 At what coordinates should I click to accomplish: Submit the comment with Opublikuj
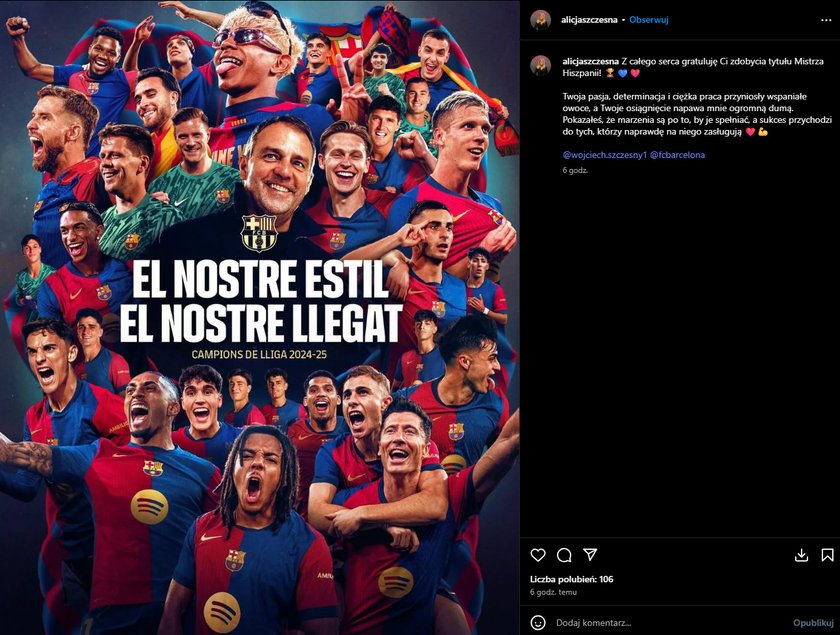[x=813, y=623]
